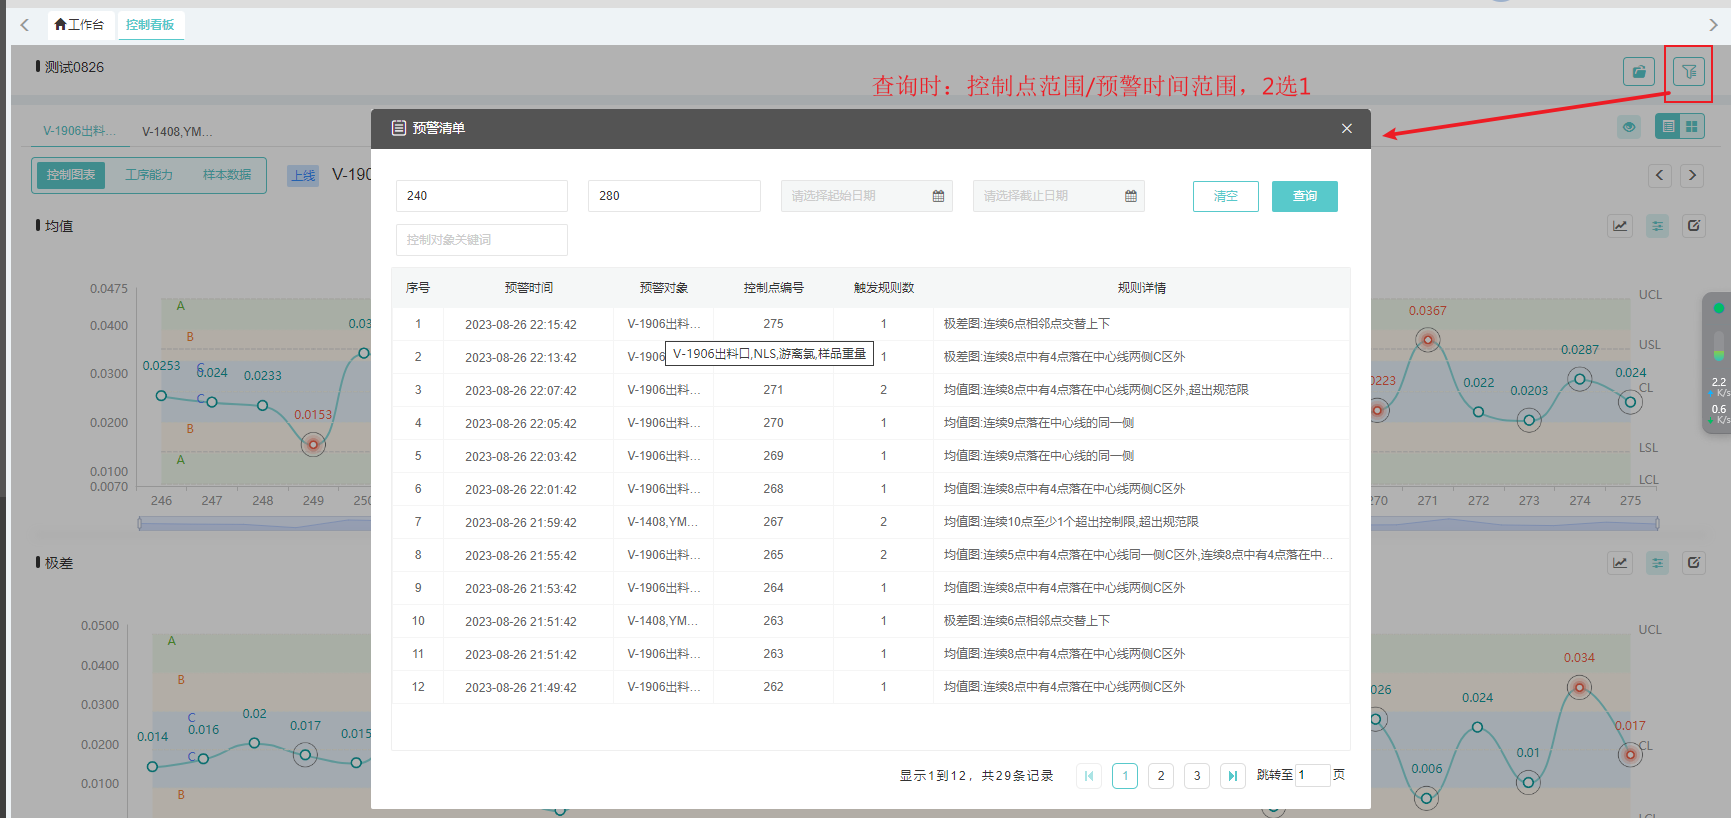Open the folder icon button in dashboard header
This screenshot has height=818, width=1731.
click(1639, 72)
